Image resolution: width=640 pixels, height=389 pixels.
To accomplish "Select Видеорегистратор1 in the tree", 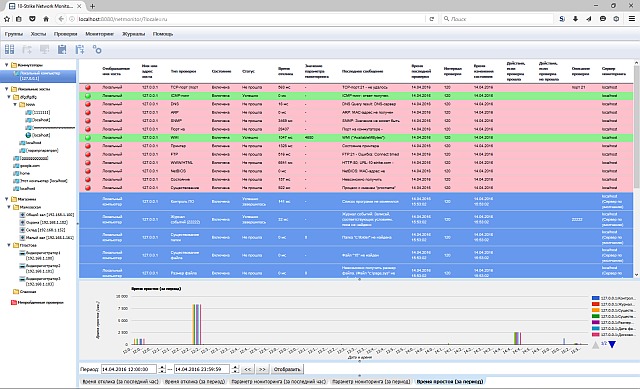I will (x=43, y=256).
